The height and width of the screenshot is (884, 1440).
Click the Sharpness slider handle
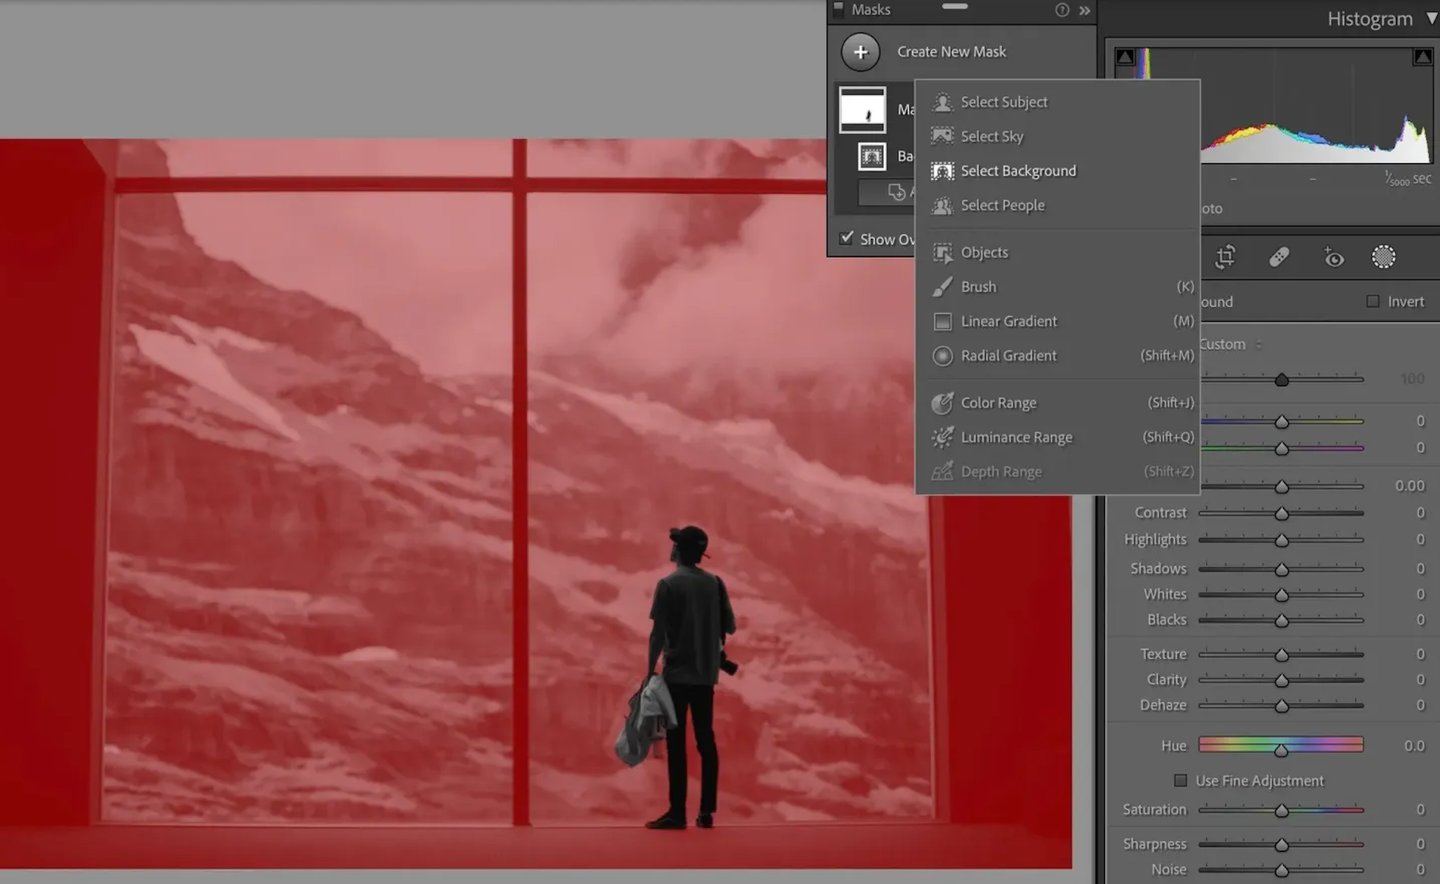1281,845
